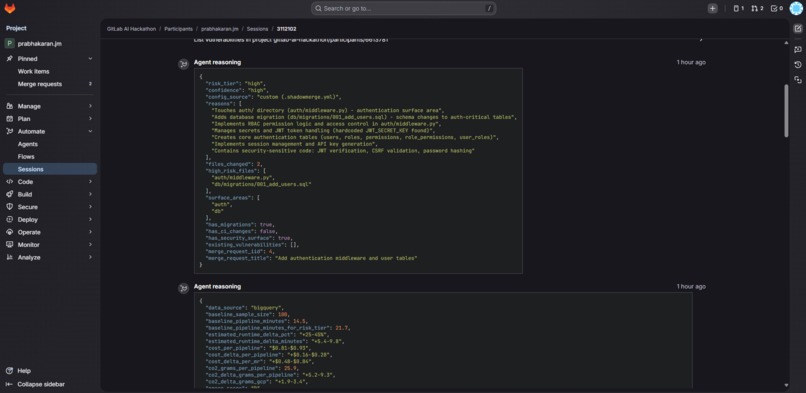This screenshot has width=806, height=393.
Task: Collapse the Pinned section chevron
Action: (x=90, y=59)
